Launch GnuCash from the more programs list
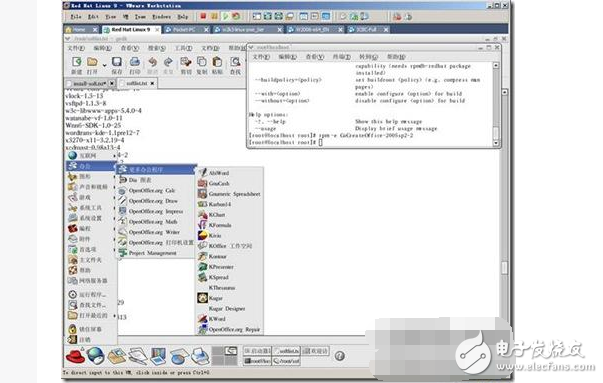 230,183
